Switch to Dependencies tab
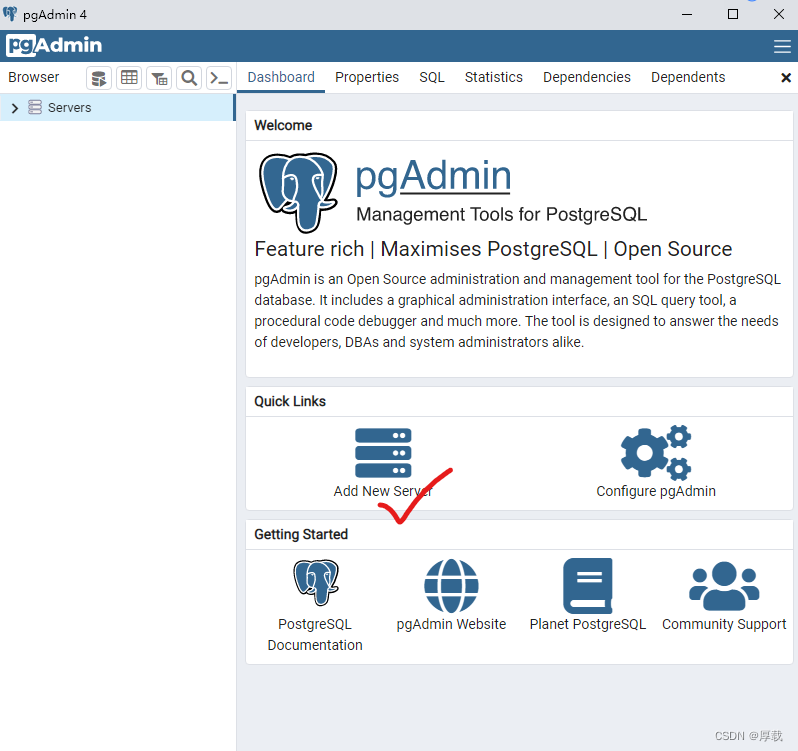 click(587, 77)
